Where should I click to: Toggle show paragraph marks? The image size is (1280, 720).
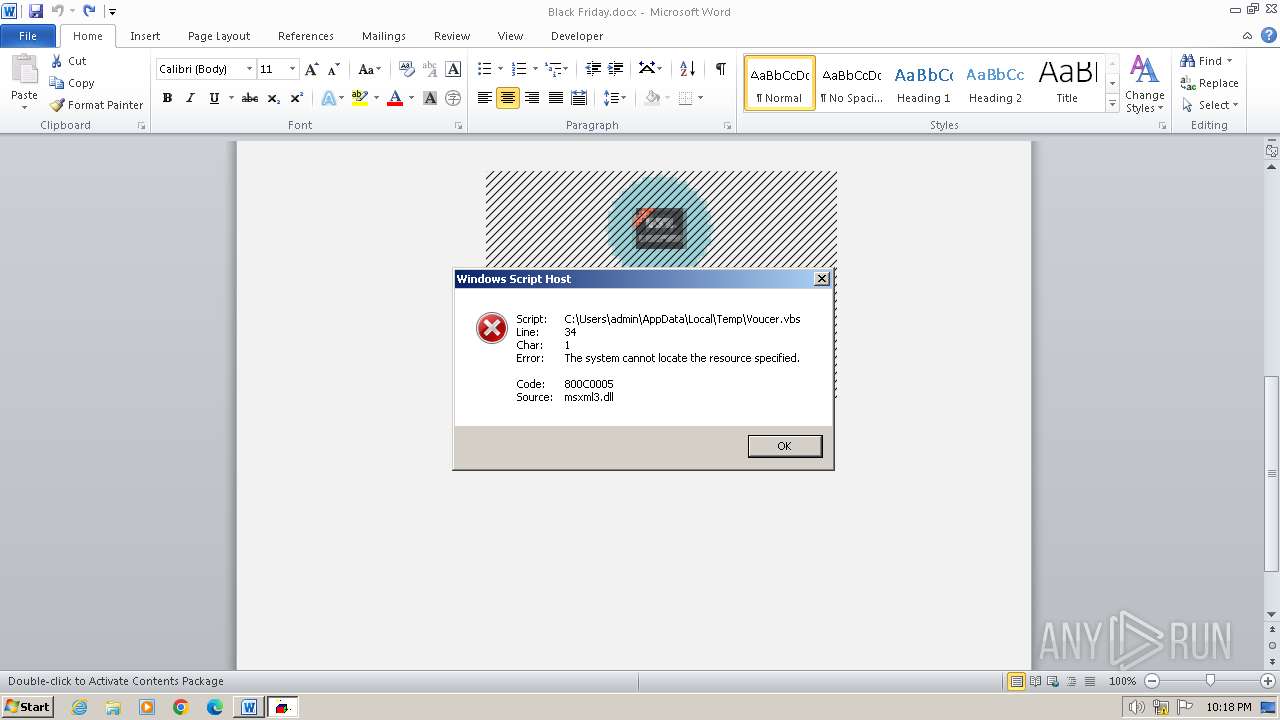click(720, 69)
